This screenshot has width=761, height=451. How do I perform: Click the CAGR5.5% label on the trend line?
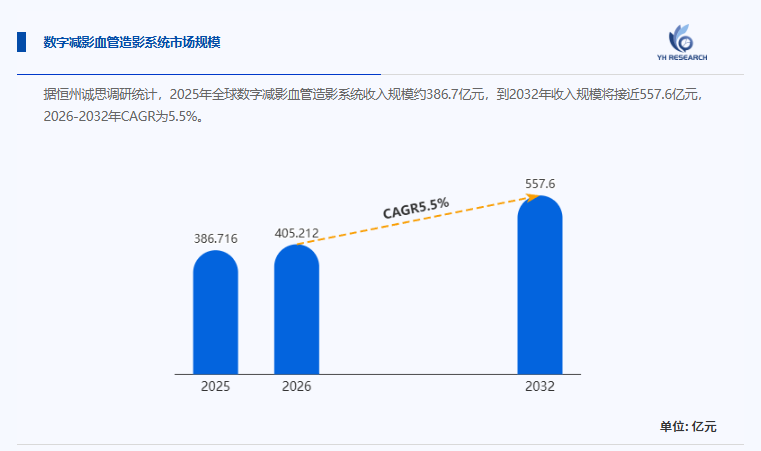click(416, 208)
